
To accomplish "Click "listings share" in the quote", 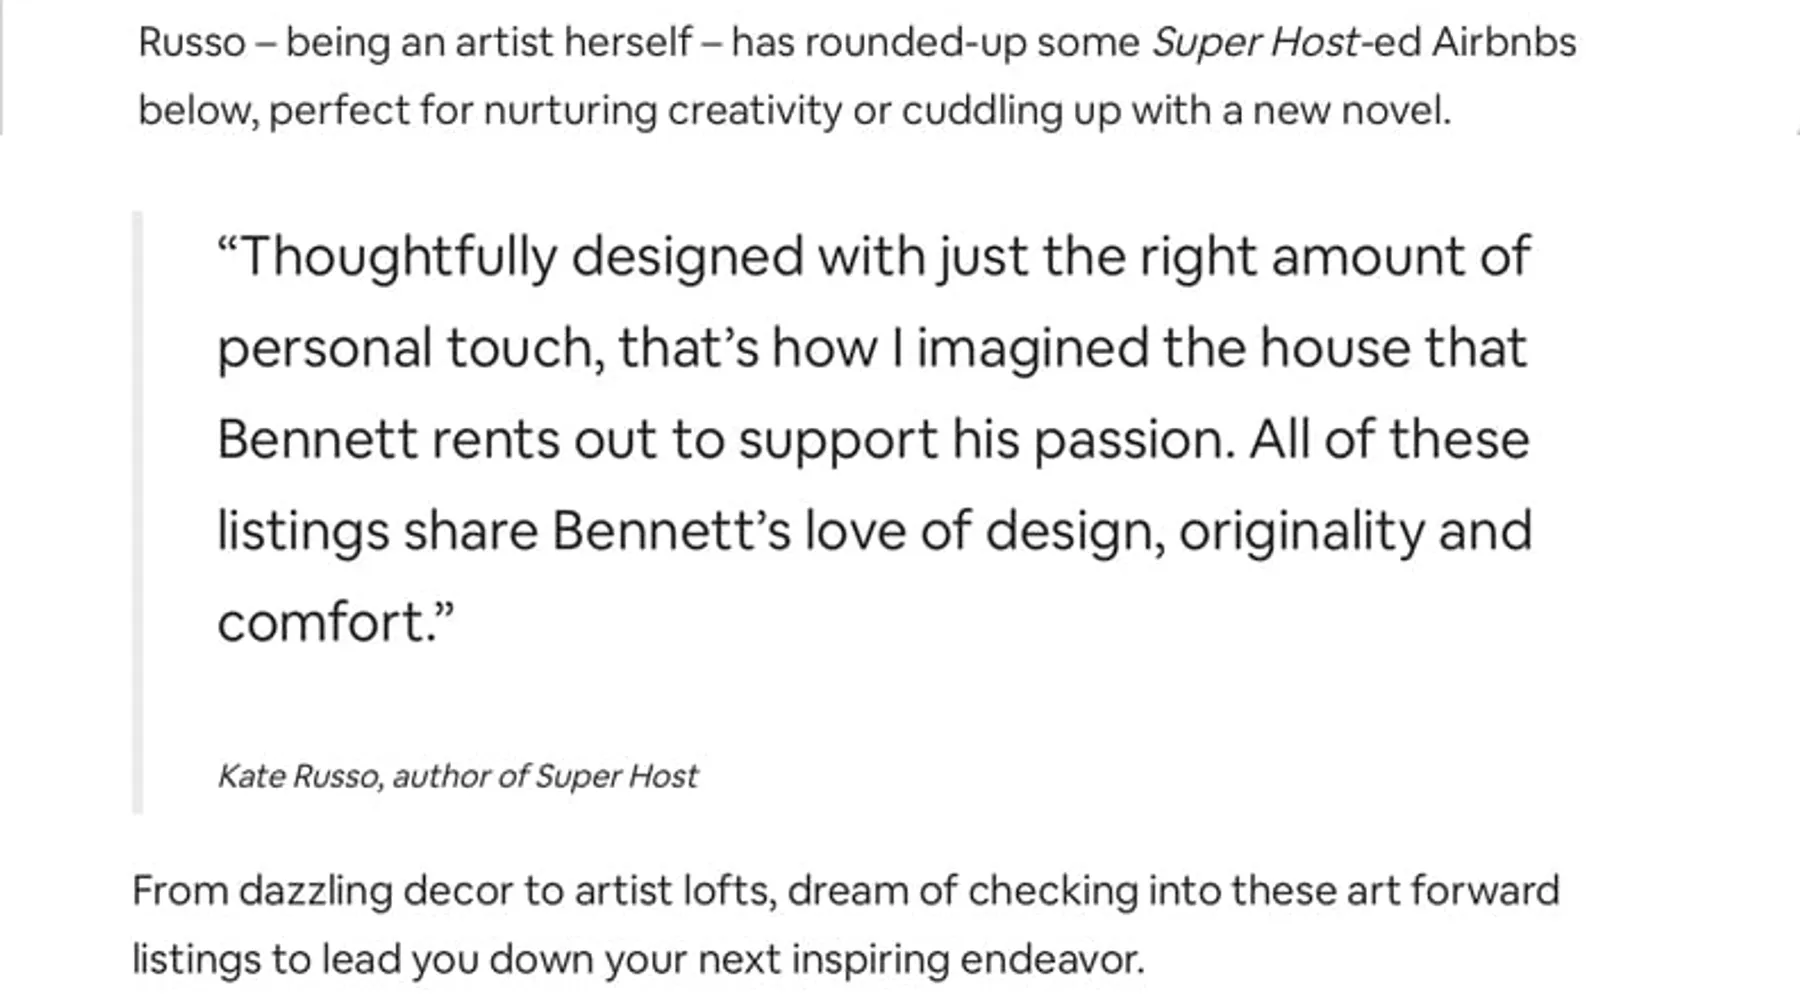I will coord(377,531).
